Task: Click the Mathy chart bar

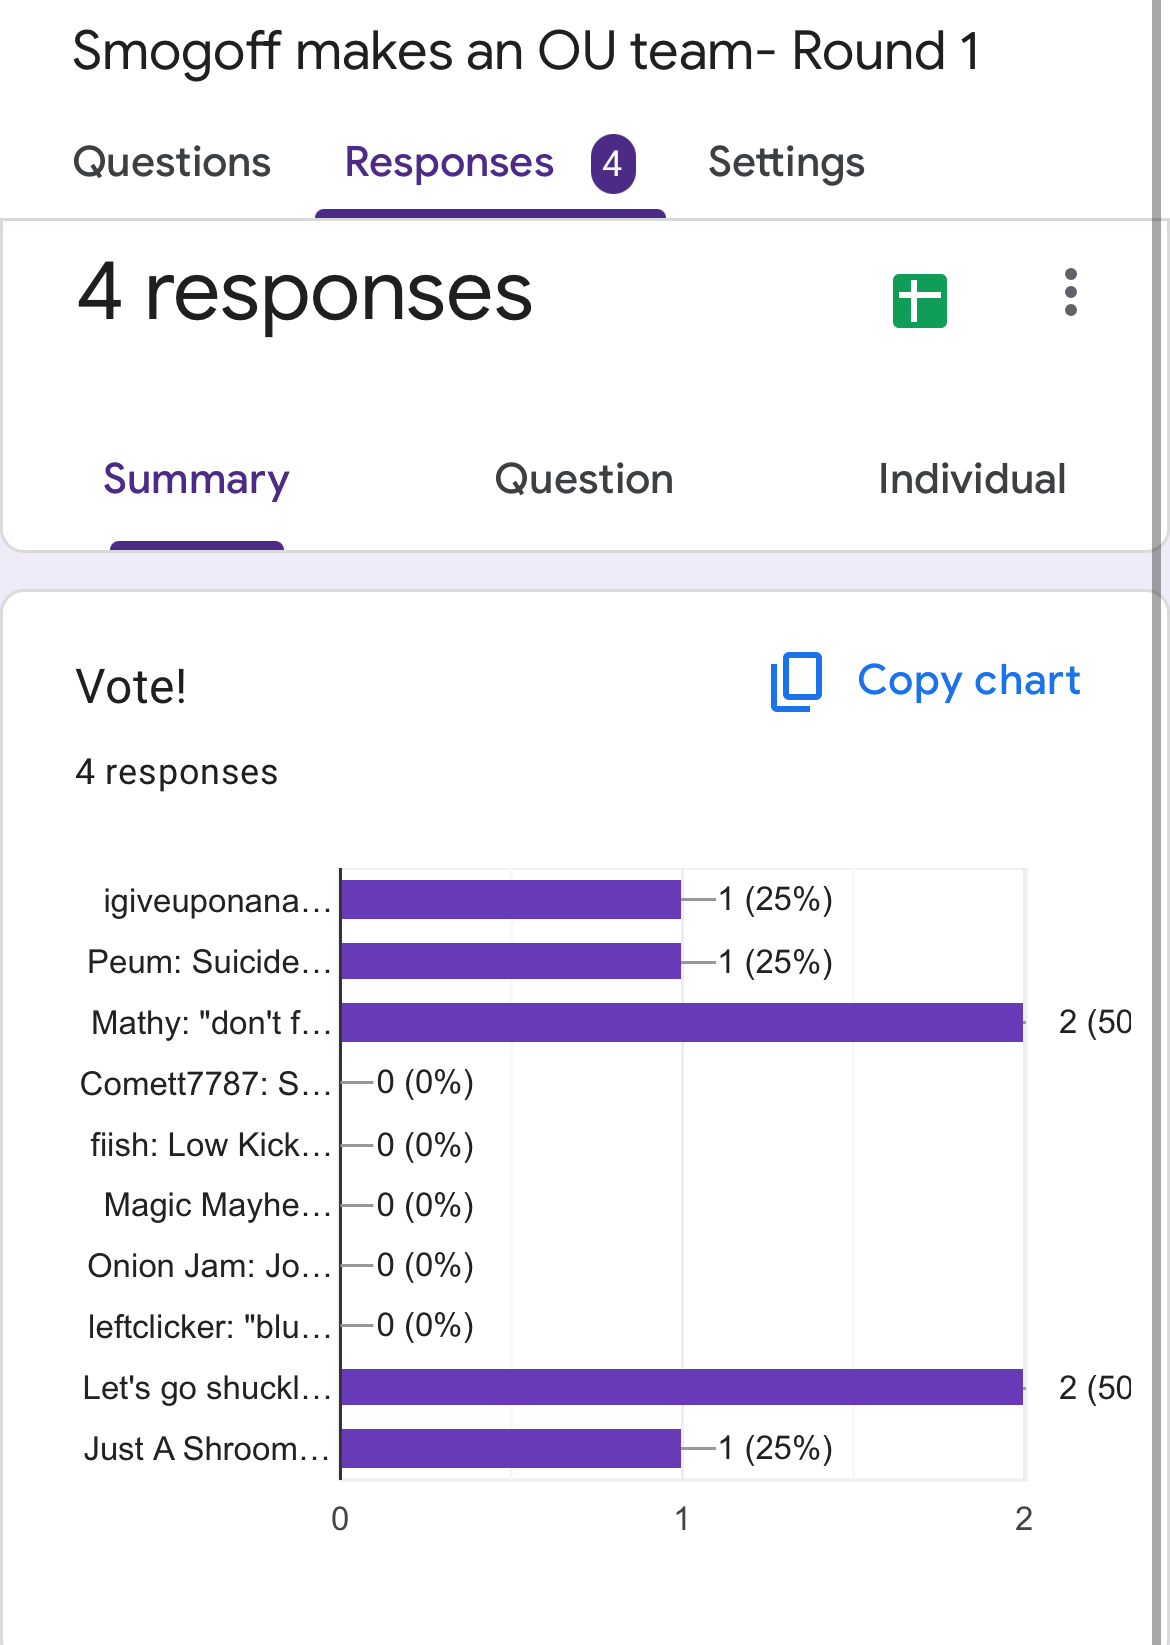Action: (681, 1023)
